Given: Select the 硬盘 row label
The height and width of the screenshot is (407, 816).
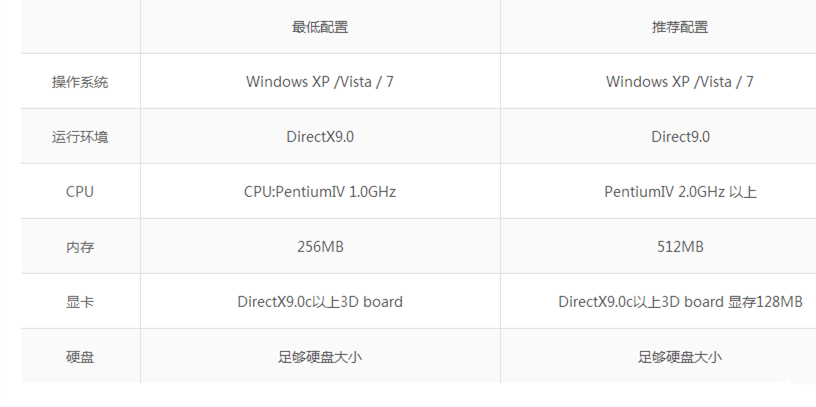Looking at the screenshot, I should [x=80, y=356].
